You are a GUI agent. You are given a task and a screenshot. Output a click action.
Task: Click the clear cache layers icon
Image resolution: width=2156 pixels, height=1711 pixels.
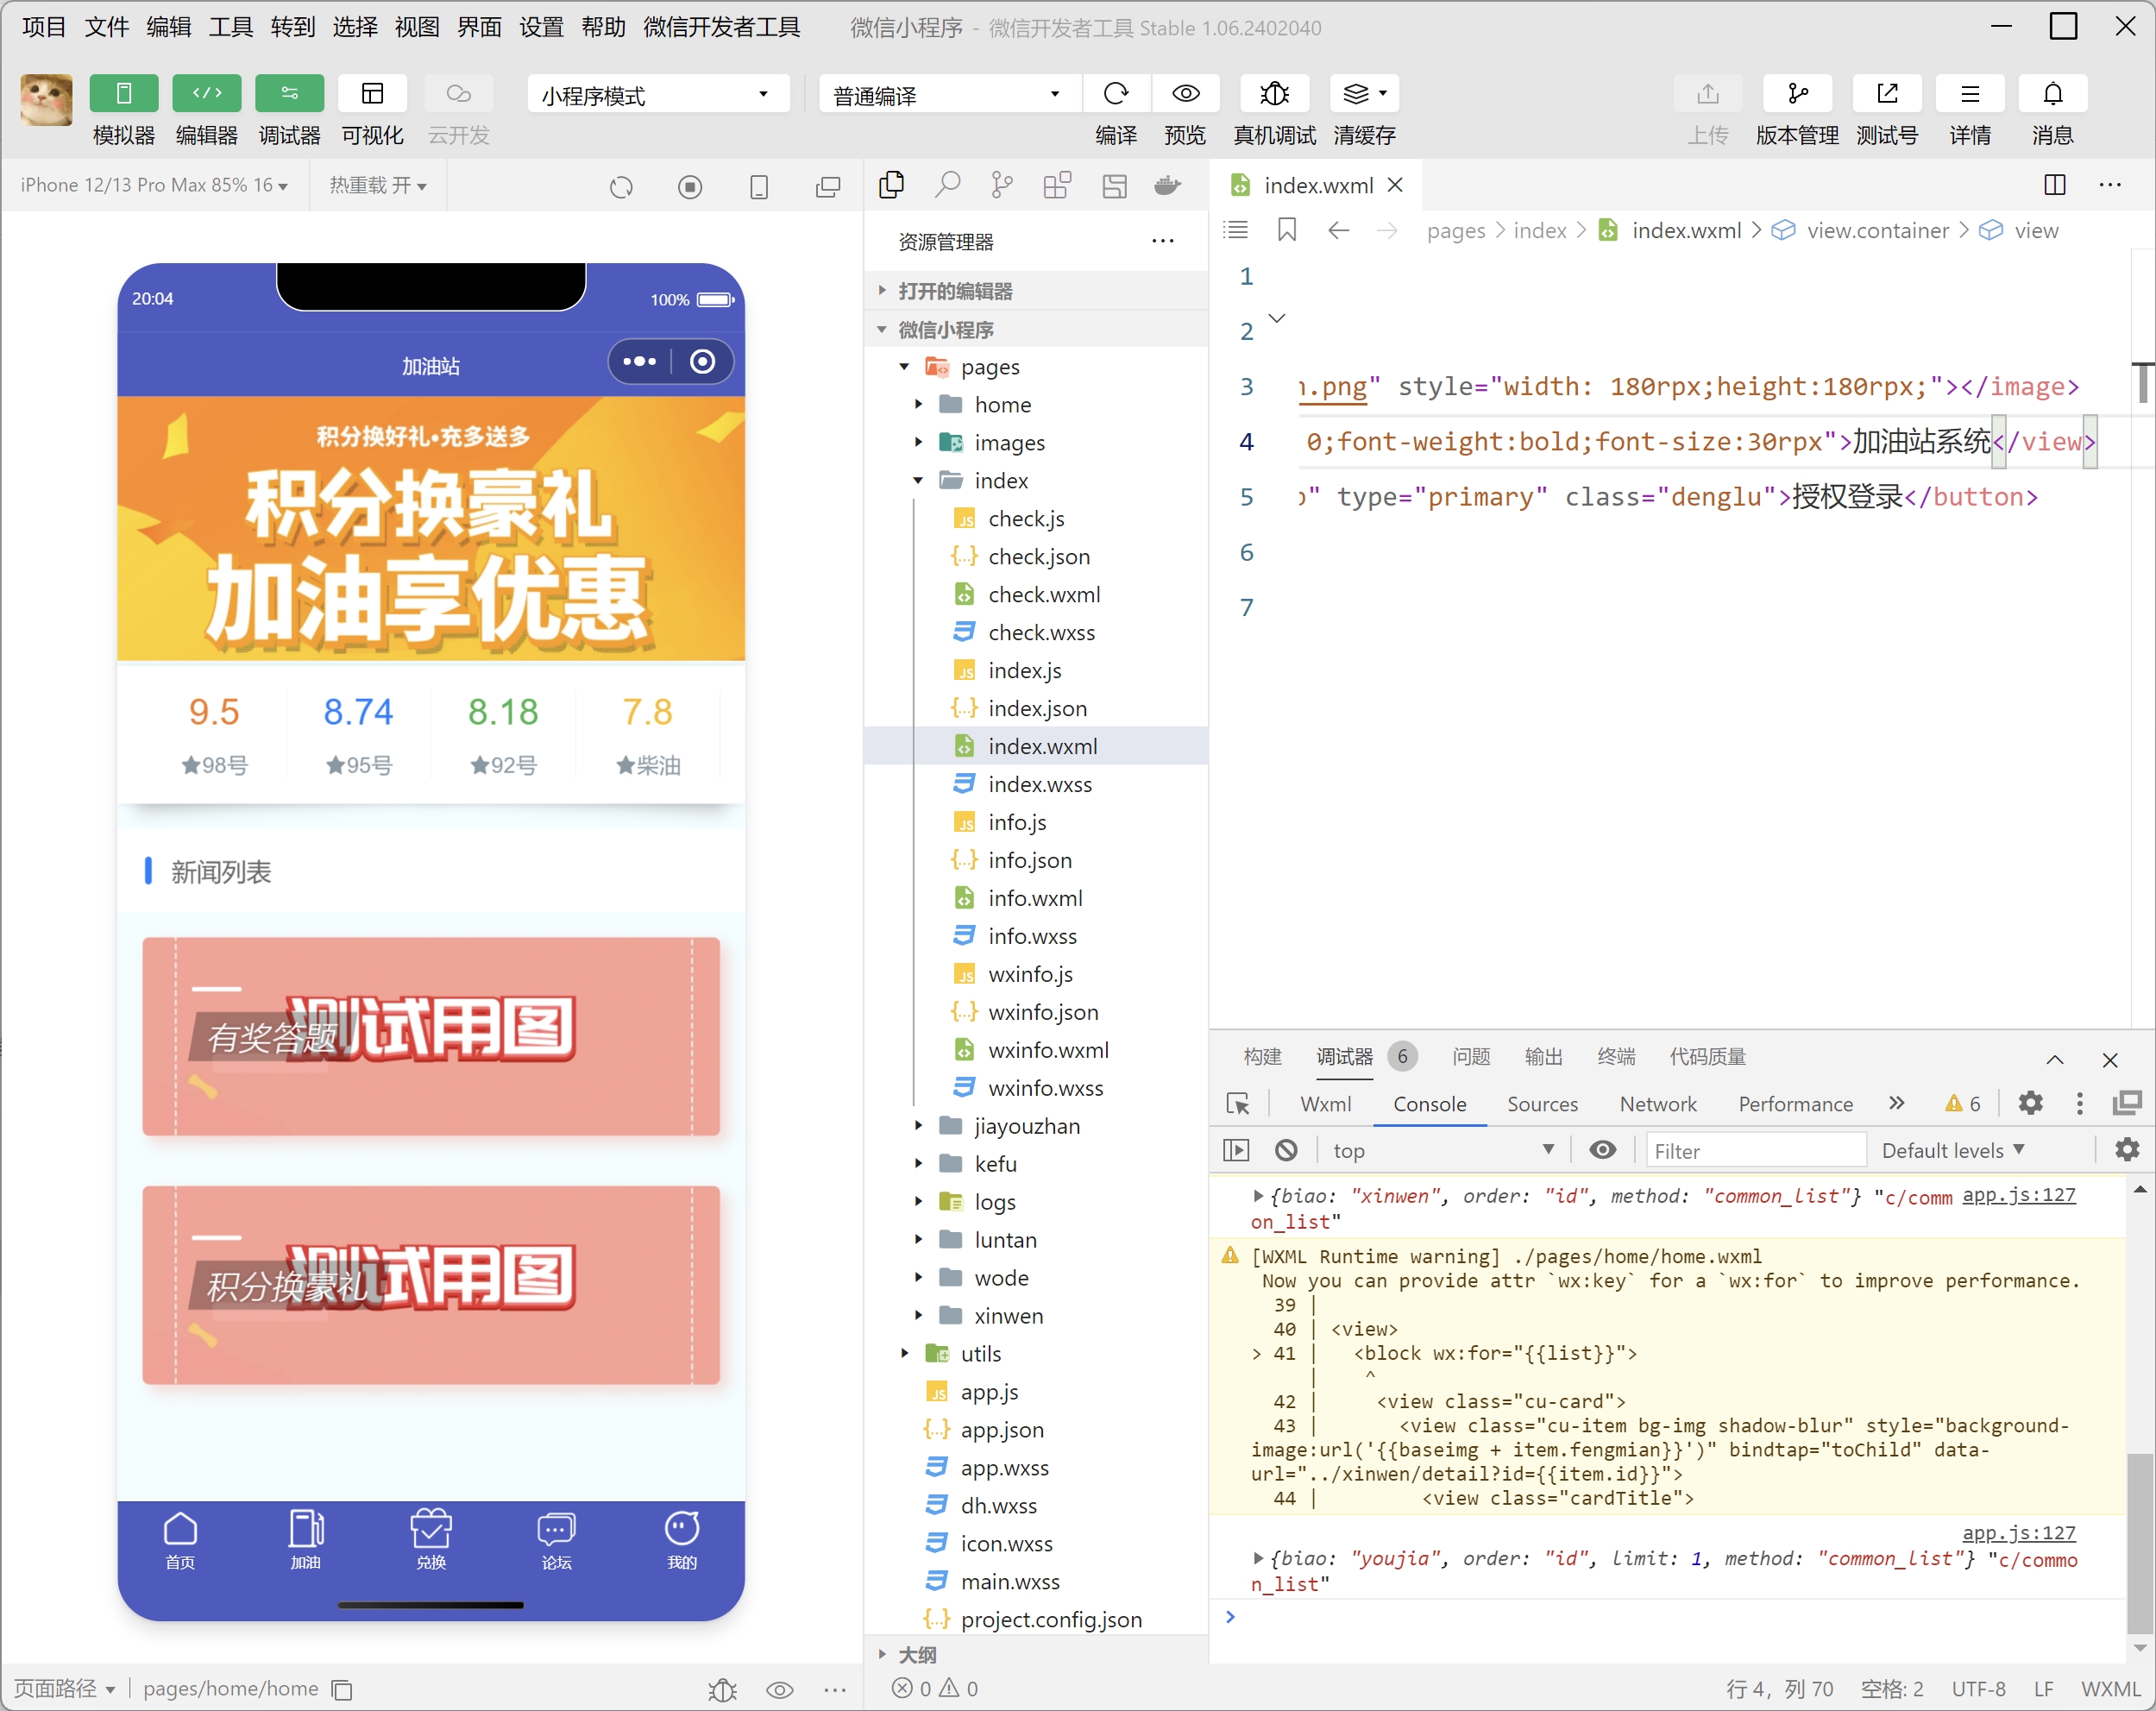(1364, 94)
